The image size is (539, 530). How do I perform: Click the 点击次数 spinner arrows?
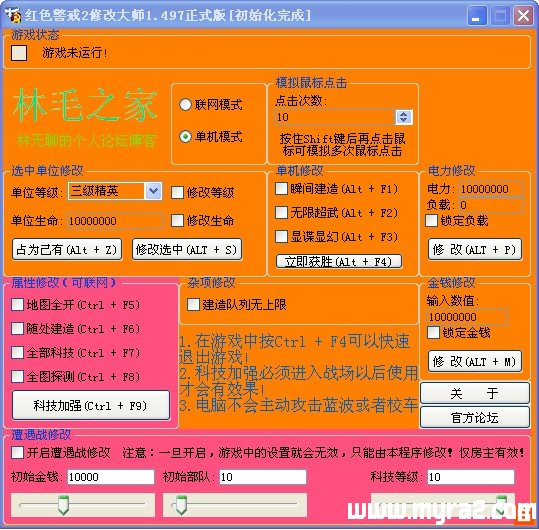pyautogui.click(x=404, y=117)
